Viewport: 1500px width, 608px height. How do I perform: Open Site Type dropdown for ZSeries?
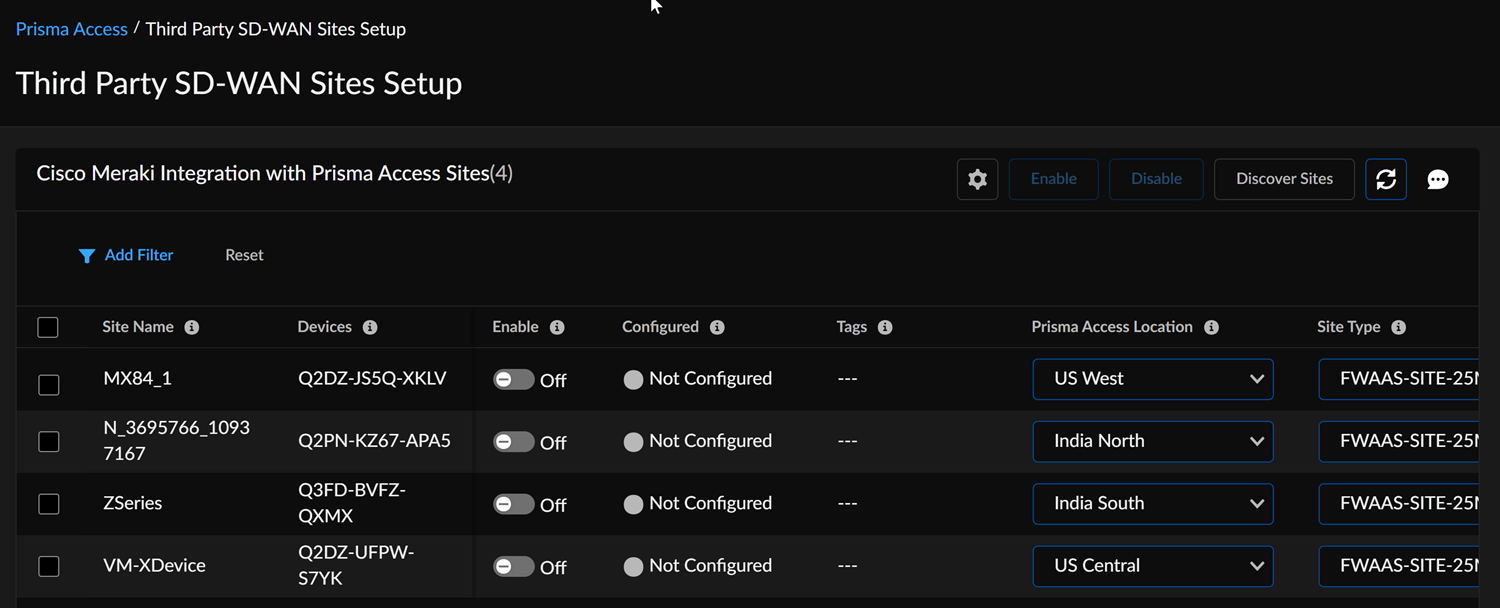[x=1400, y=504]
